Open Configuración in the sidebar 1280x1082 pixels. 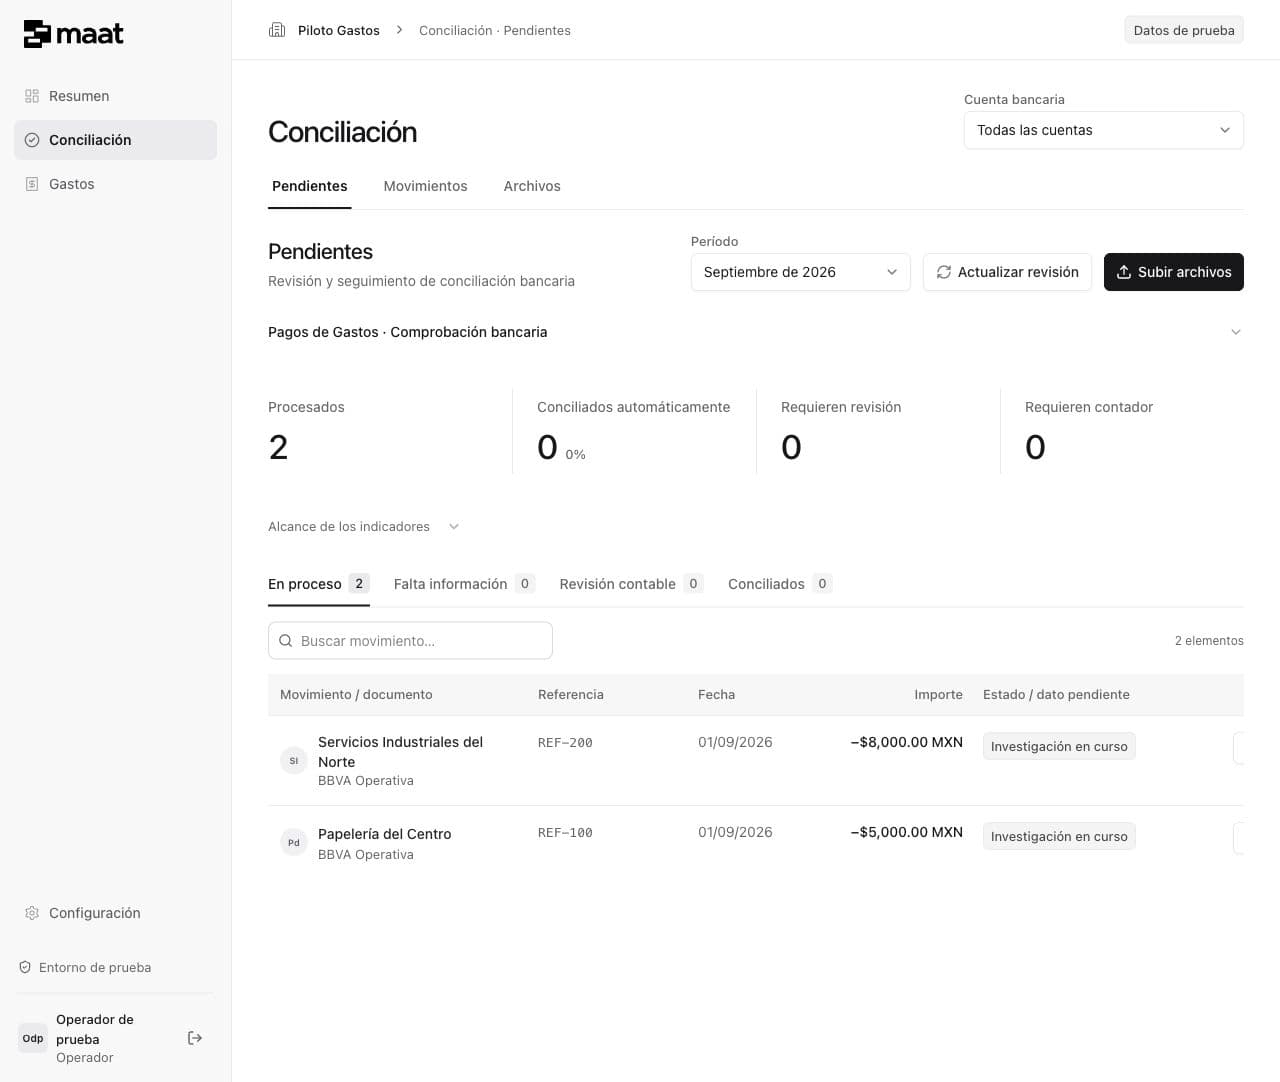(115, 913)
